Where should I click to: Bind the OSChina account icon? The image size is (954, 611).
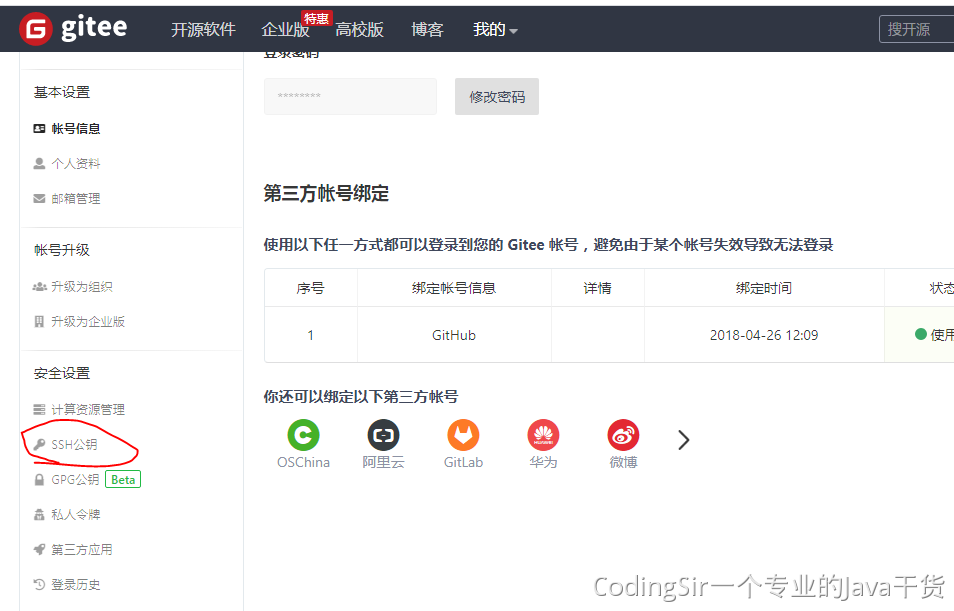click(303, 435)
